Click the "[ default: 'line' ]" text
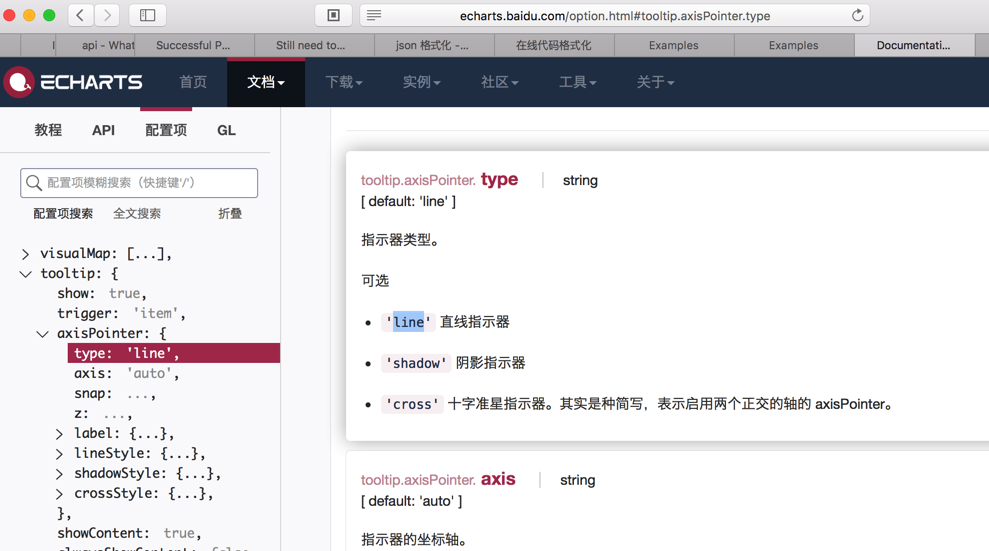The image size is (989, 551). point(408,201)
